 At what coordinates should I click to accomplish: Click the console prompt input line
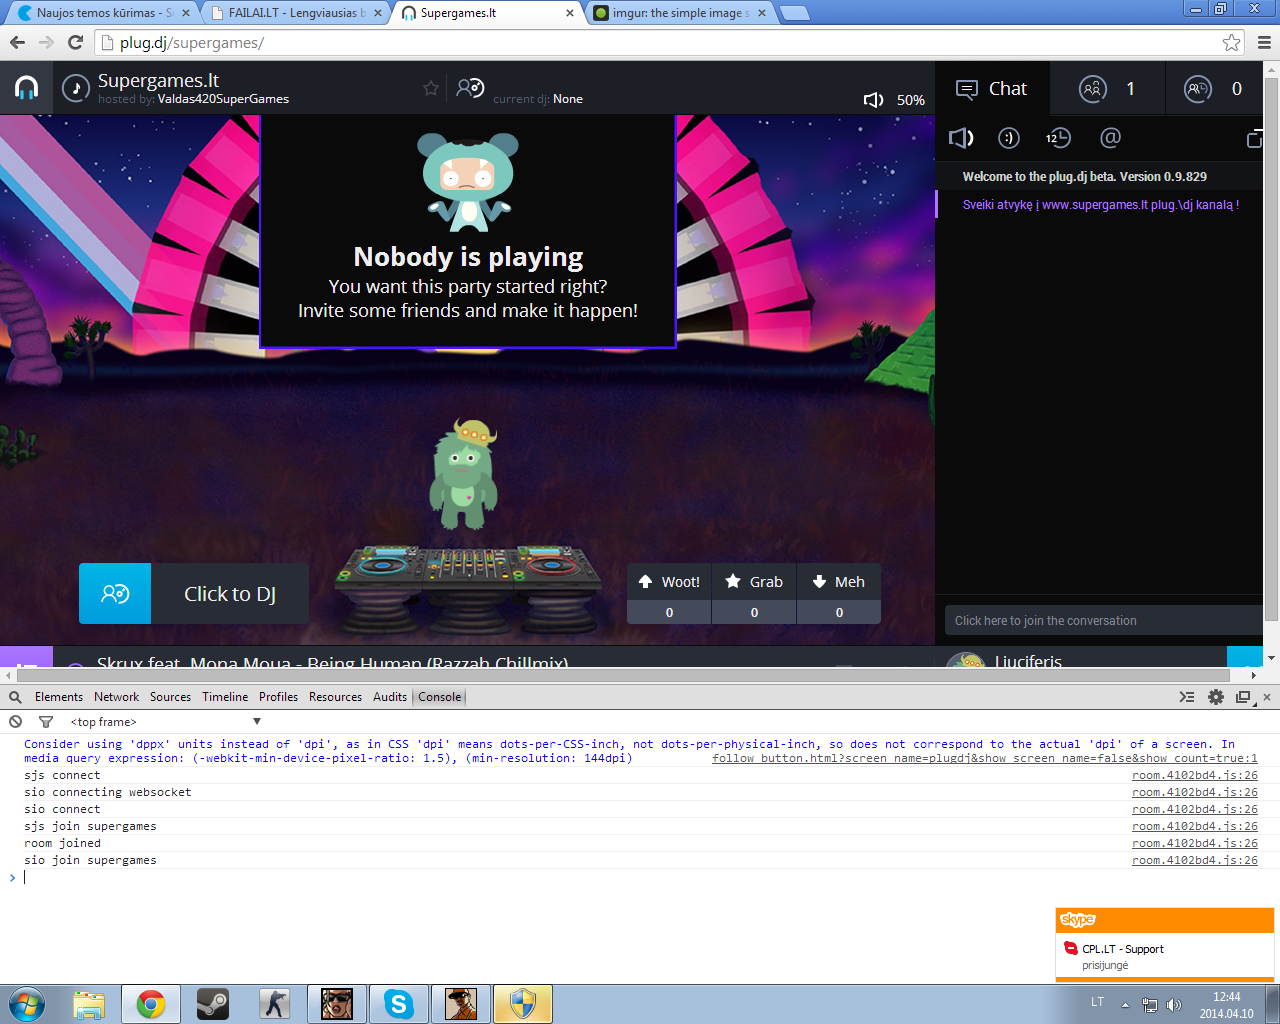(x=640, y=877)
